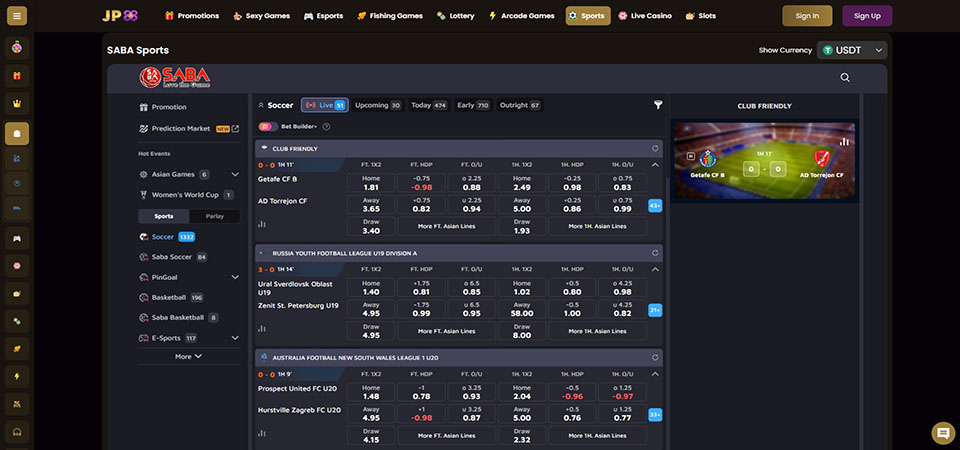Click the Getafe vs Torrejon match banner
Image resolution: width=960 pixels, height=450 pixels.
(764, 160)
